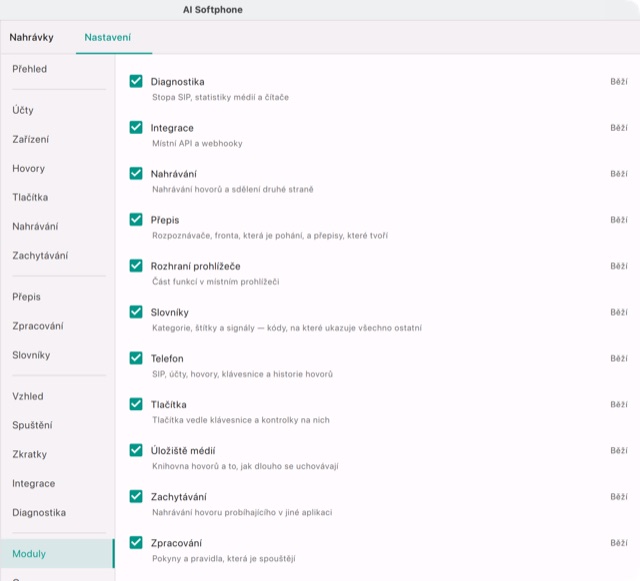Click 'Nahrávání hovorů a sdělení druhé straně'
Image resolution: width=640 pixels, height=581 pixels.
point(233,189)
